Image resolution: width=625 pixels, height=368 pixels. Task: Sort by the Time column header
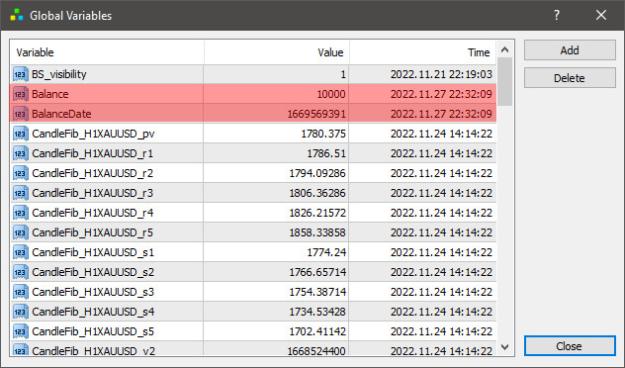[x=423, y=52]
